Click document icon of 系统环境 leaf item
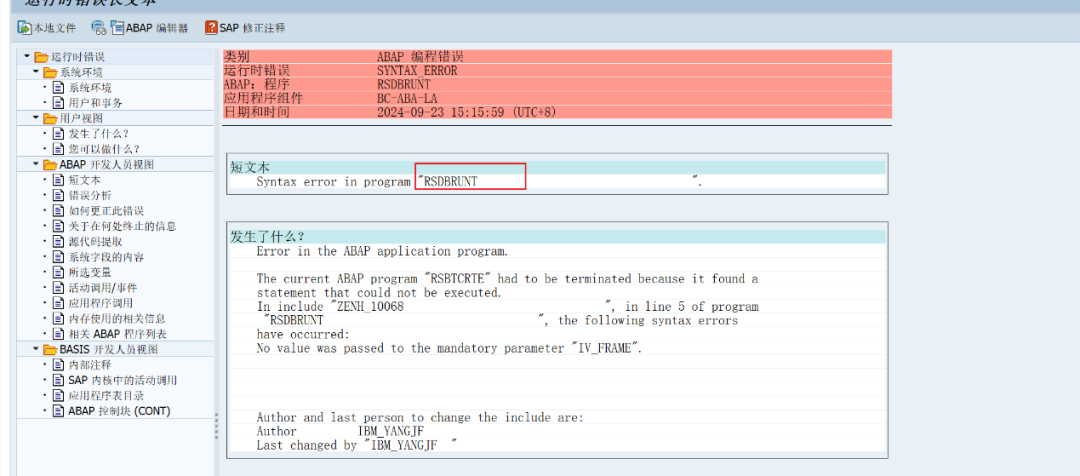Viewport: 1080px width, 476px height. (58, 87)
